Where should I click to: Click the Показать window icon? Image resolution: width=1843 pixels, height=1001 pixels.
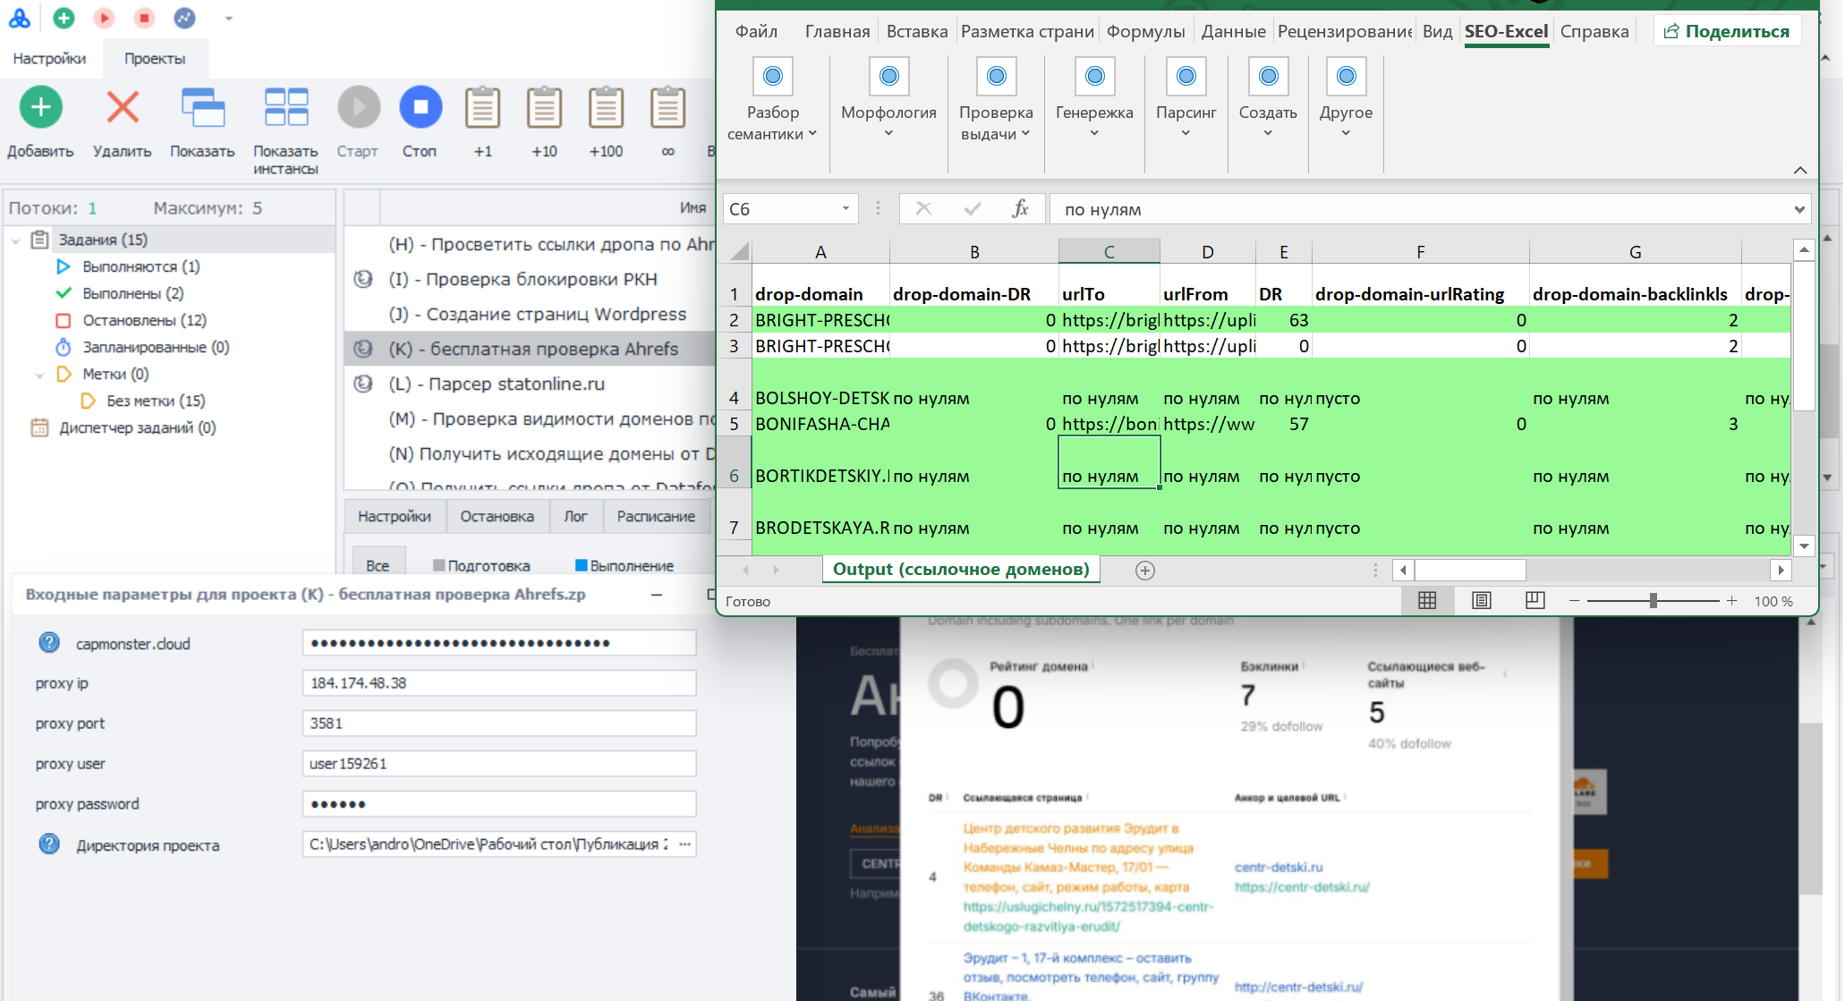[x=203, y=107]
